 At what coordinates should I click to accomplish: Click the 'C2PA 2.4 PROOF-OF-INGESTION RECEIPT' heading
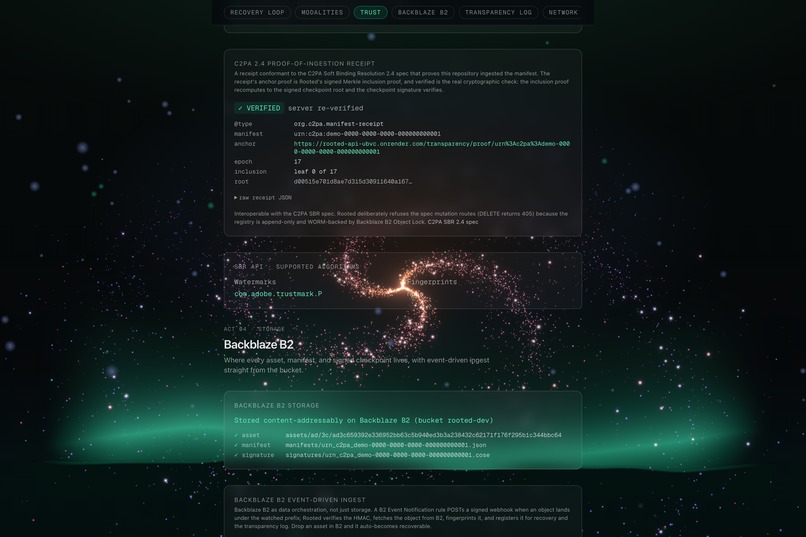pos(304,64)
